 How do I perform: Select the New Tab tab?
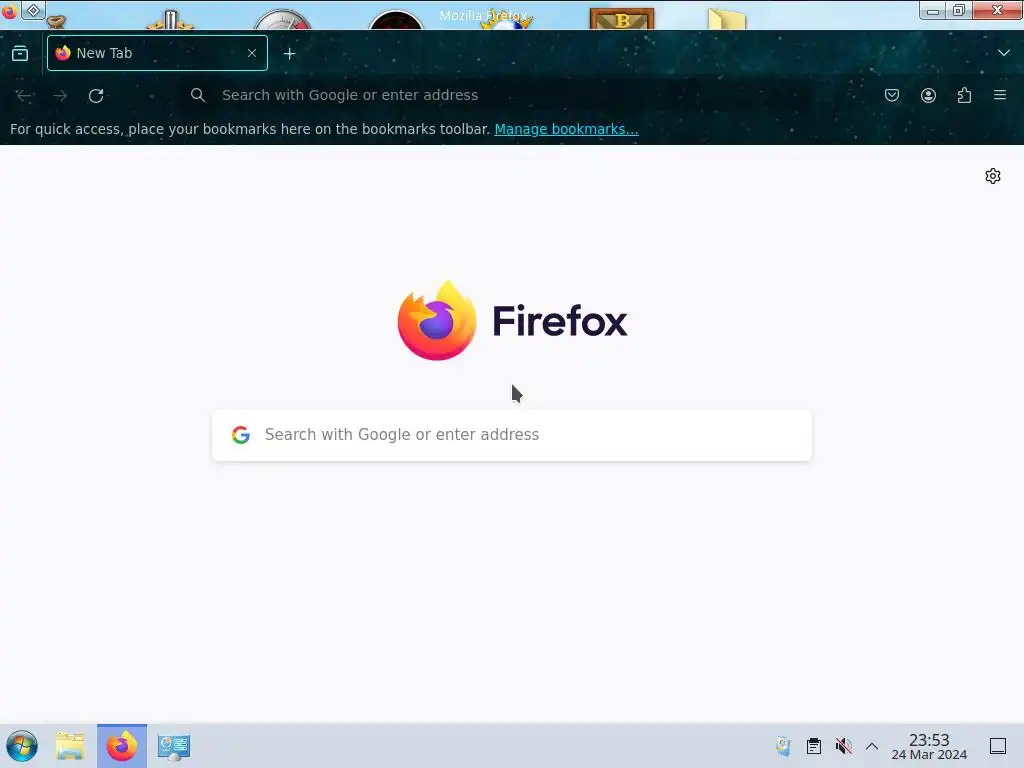pyautogui.click(x=157, y=53)
